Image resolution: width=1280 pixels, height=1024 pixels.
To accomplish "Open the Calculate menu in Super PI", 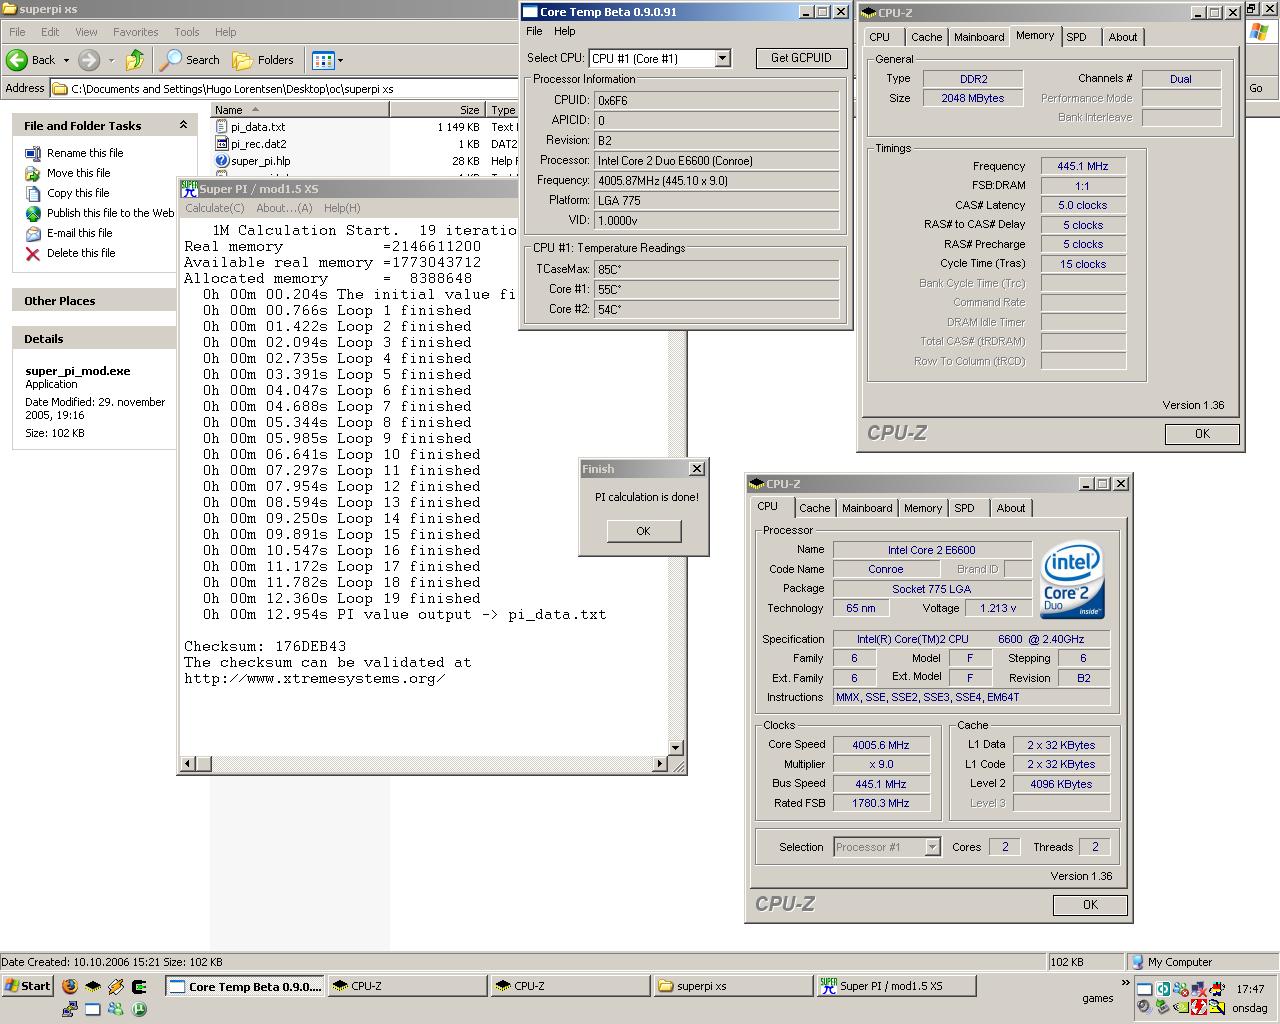I will point(214,208).
